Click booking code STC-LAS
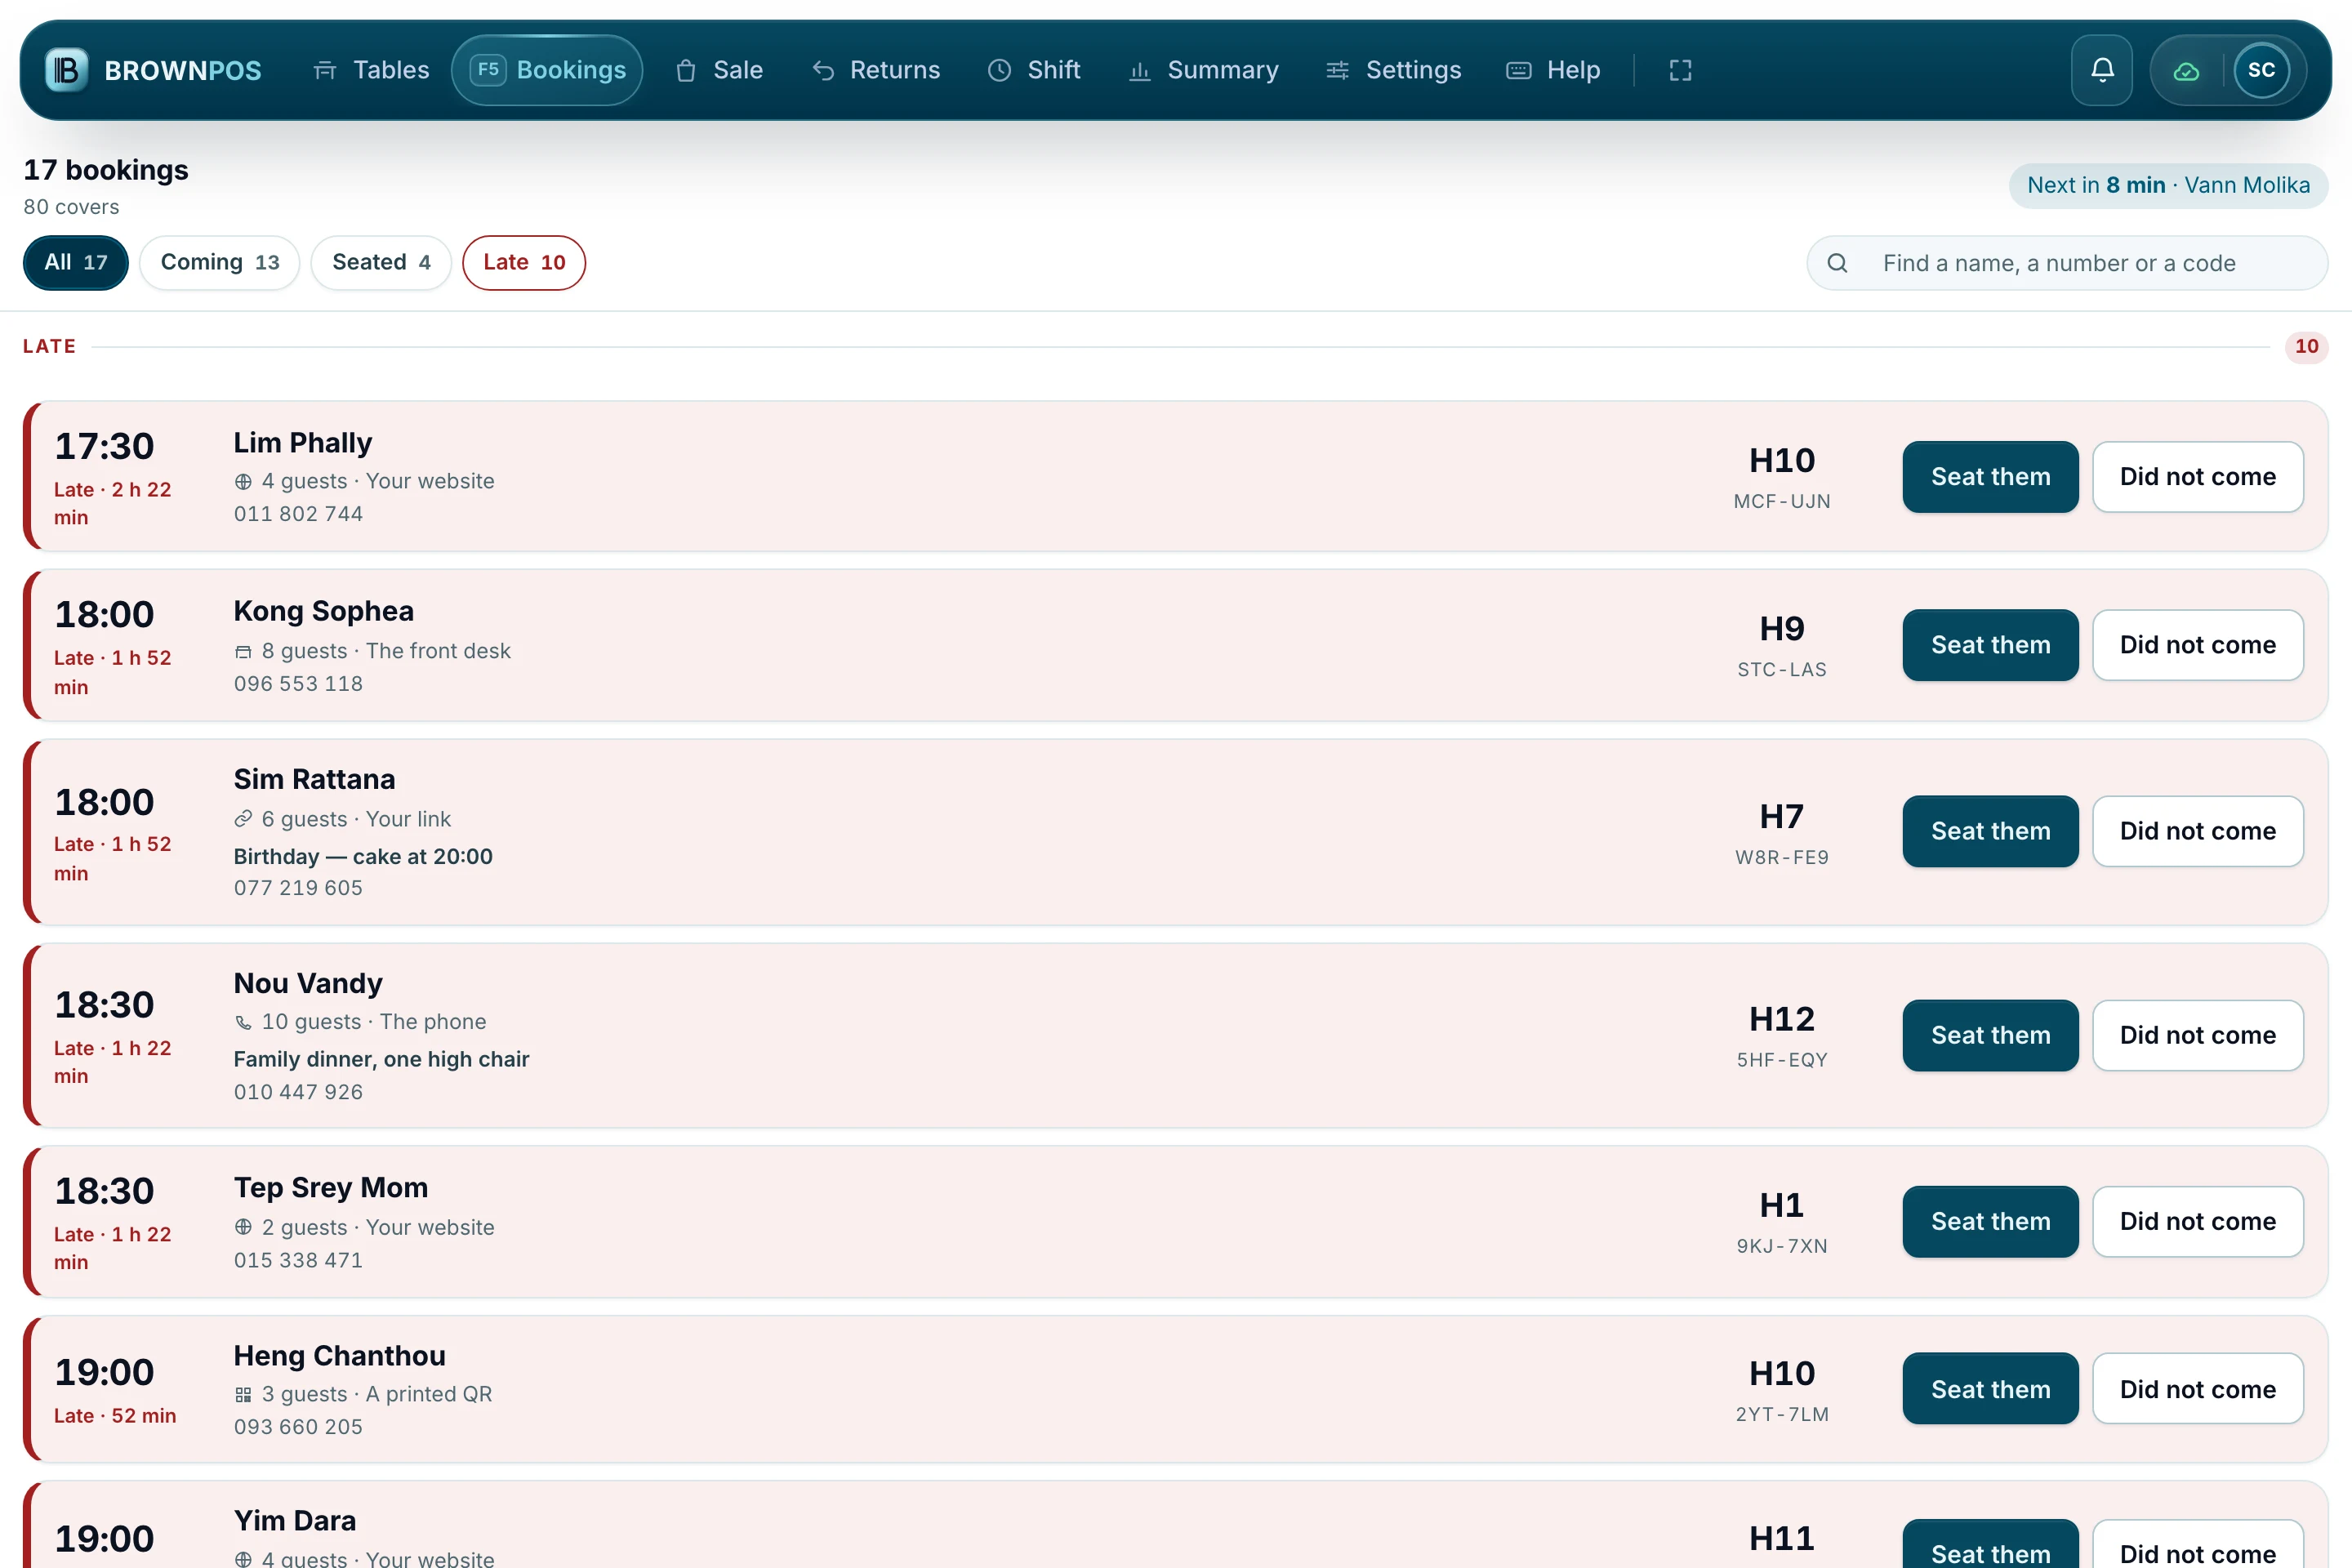 click(1782, 669)
